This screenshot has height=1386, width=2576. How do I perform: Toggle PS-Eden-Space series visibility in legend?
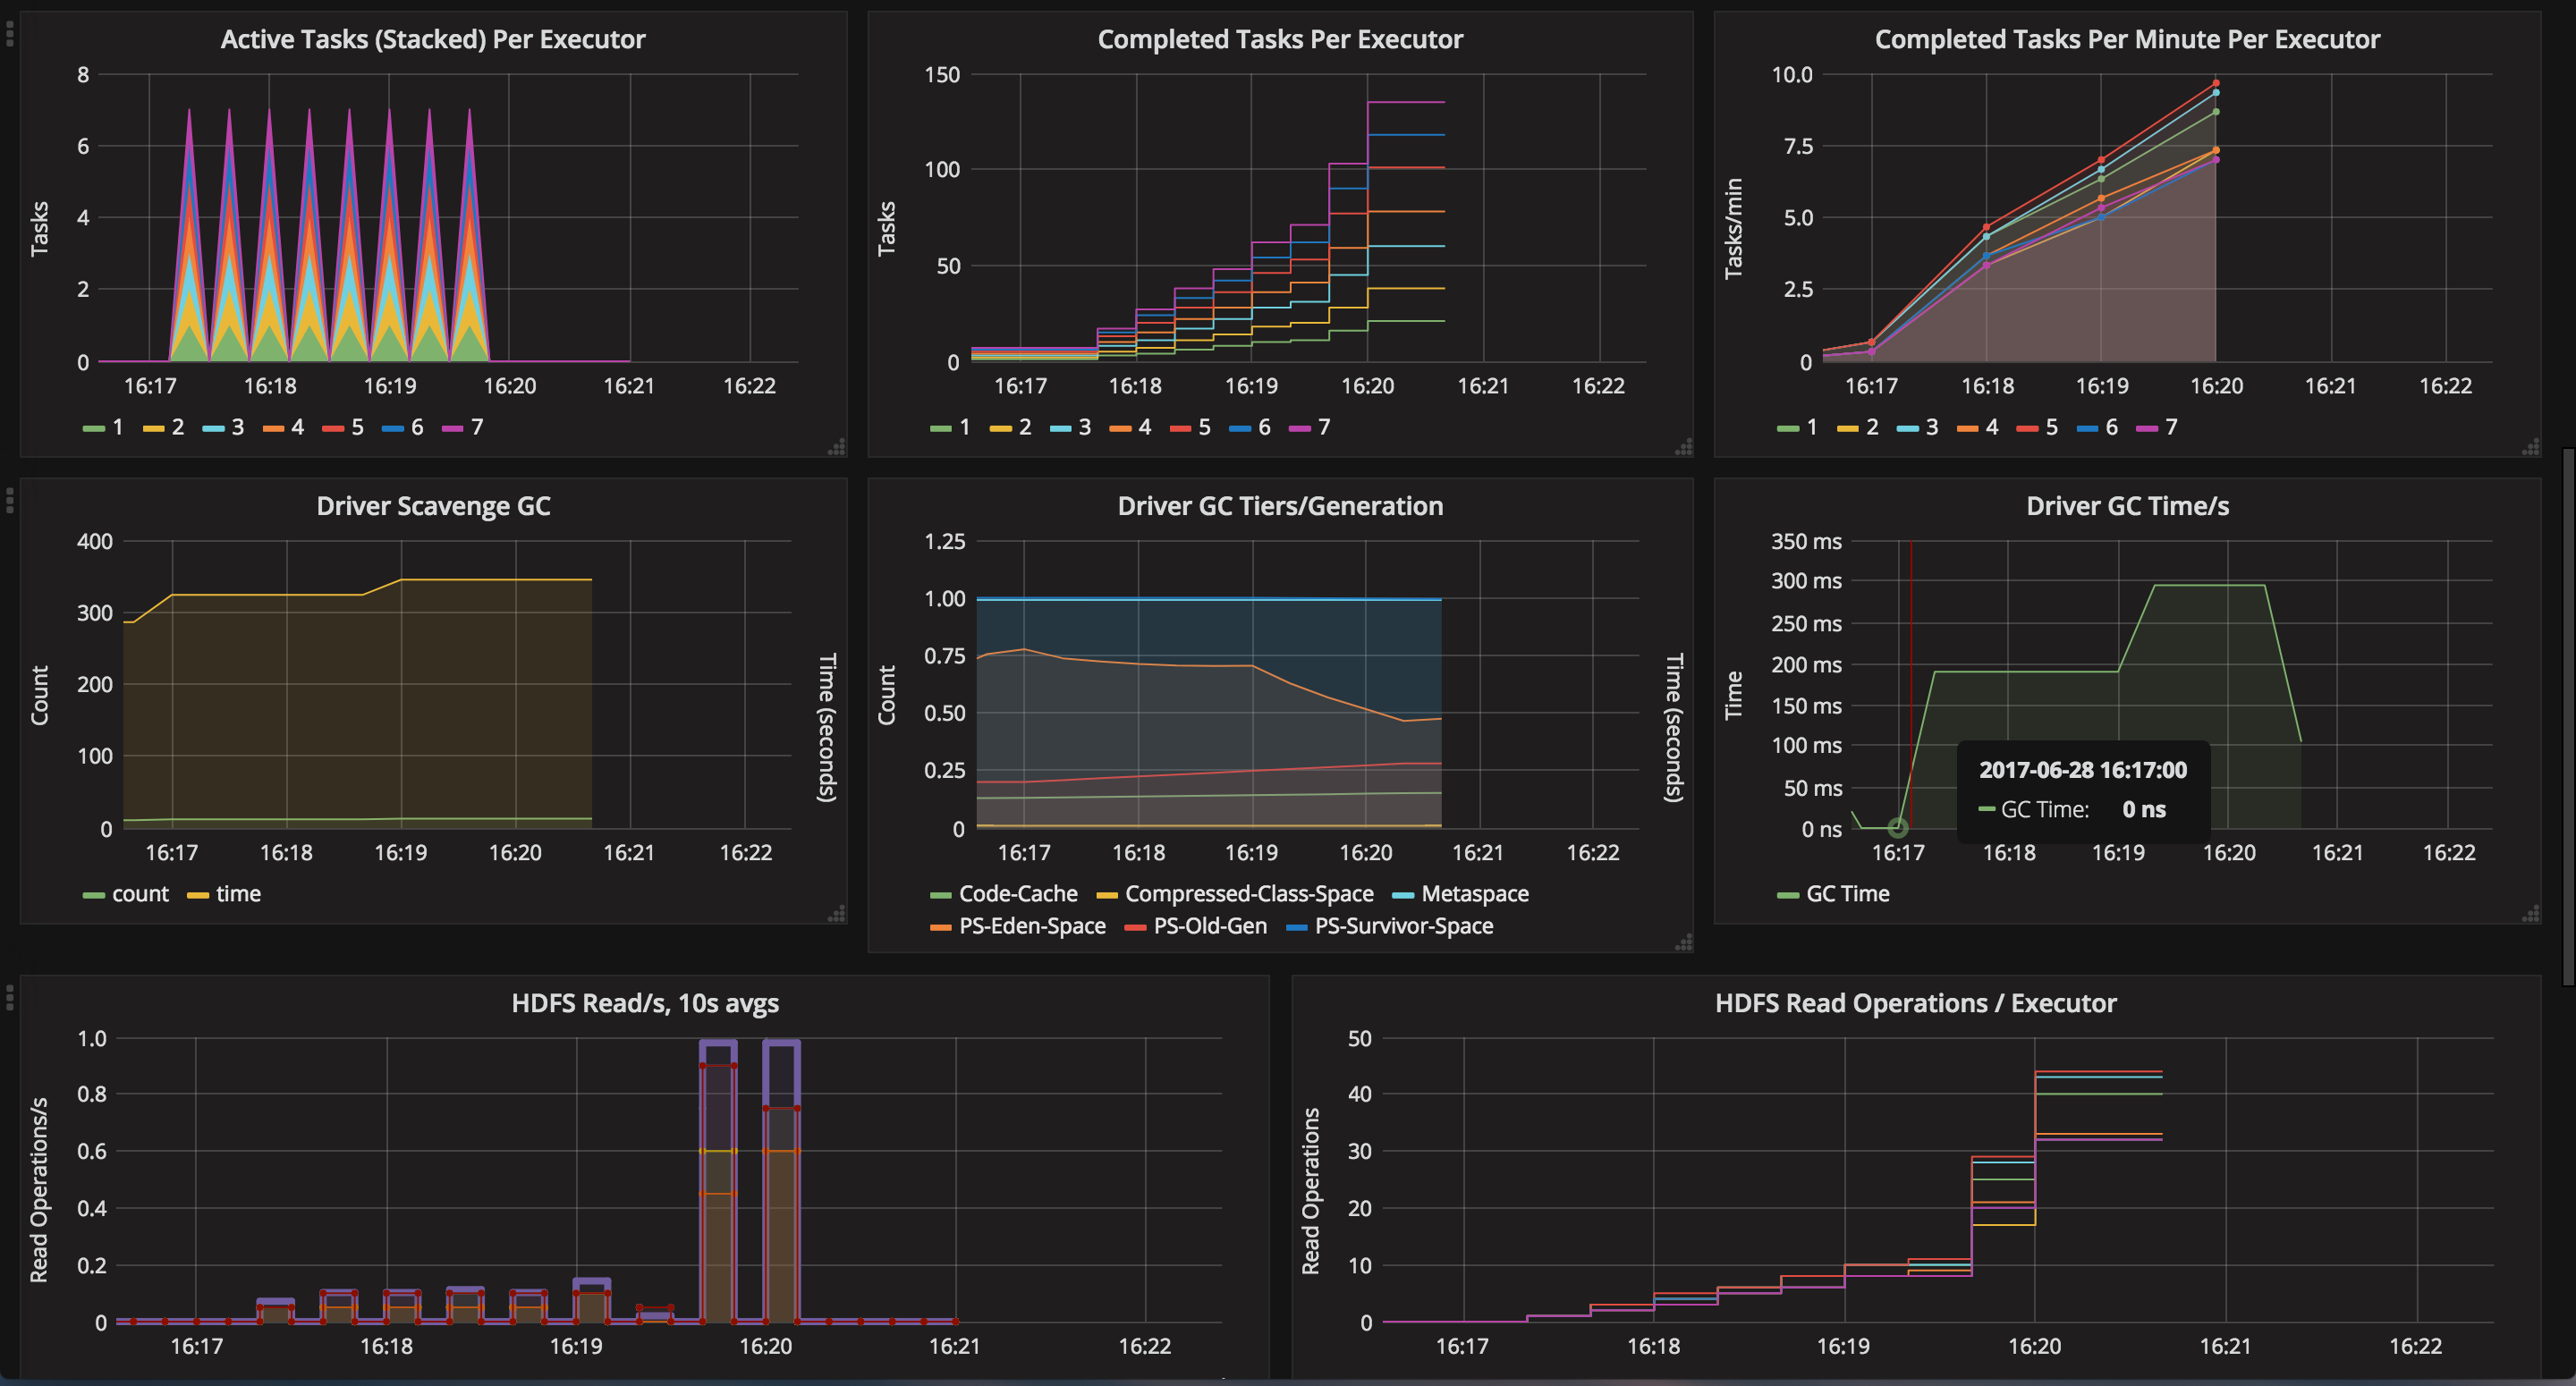1031,926
